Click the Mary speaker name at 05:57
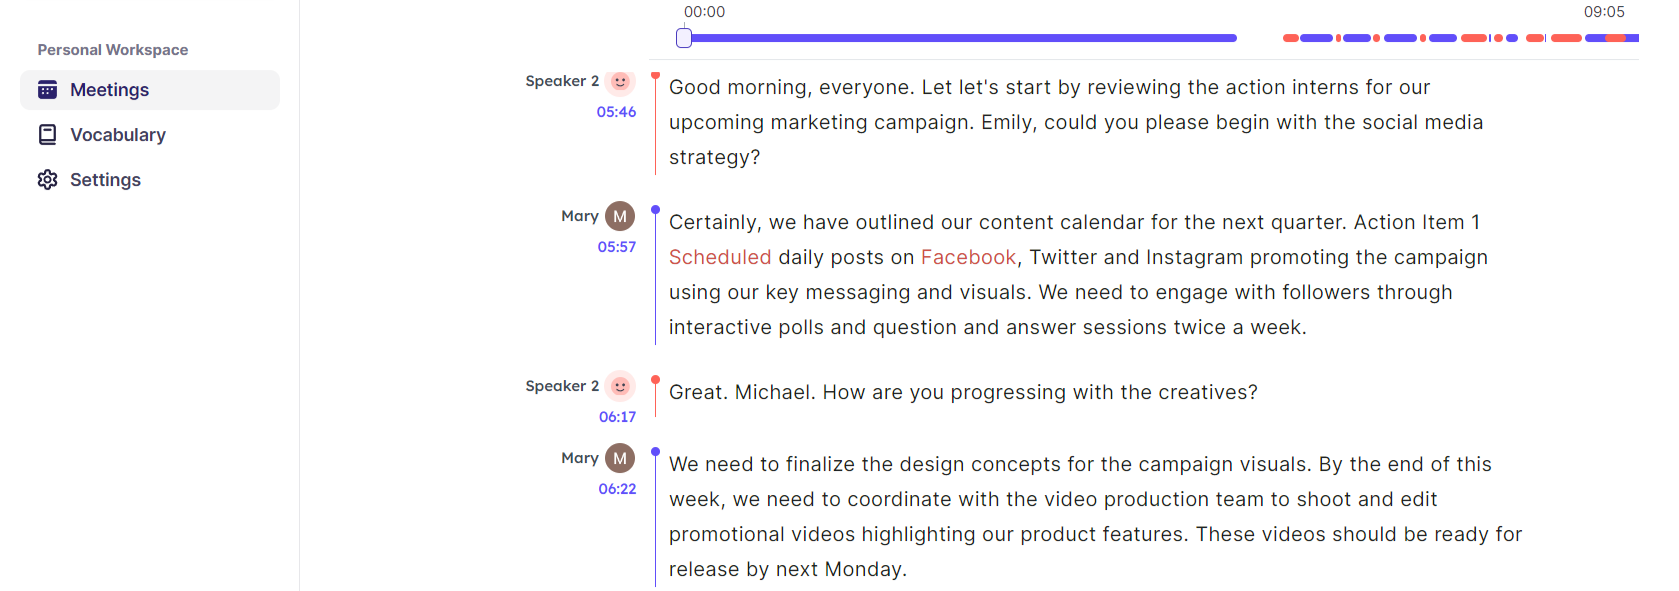This screenshot has width=1679, height=591. click(580, 216)
